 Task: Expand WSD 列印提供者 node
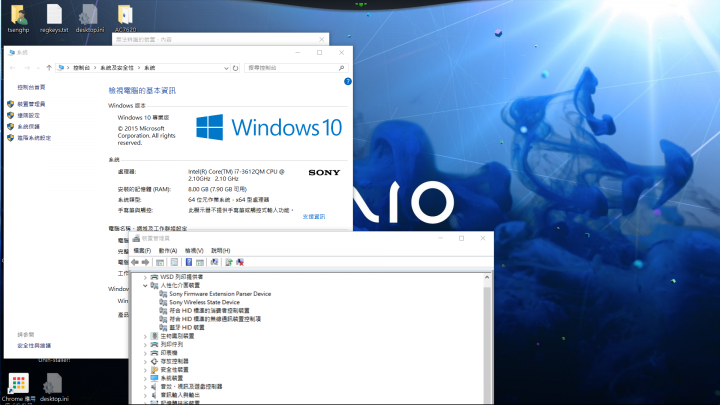(x=145, y=277)
